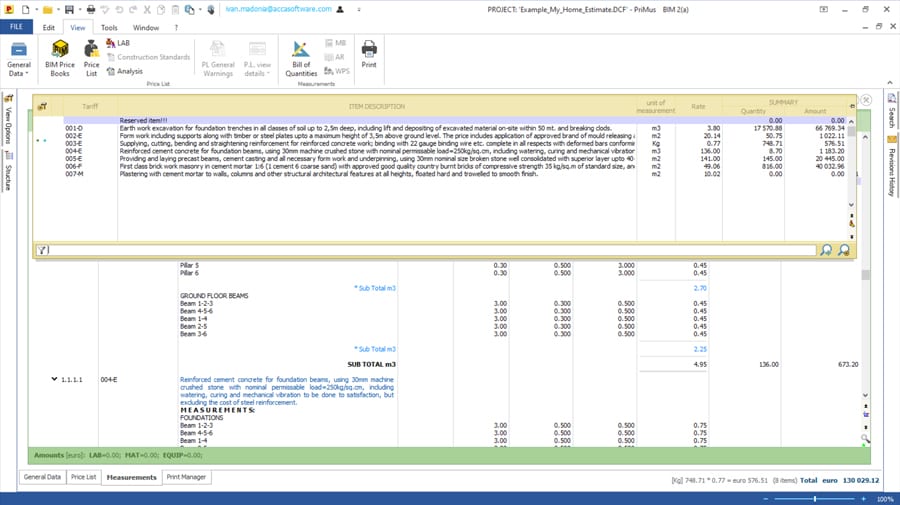Screen dimensions: 900x505
Task: Open the dropdown next to the New icon
Action: (36, 9)
